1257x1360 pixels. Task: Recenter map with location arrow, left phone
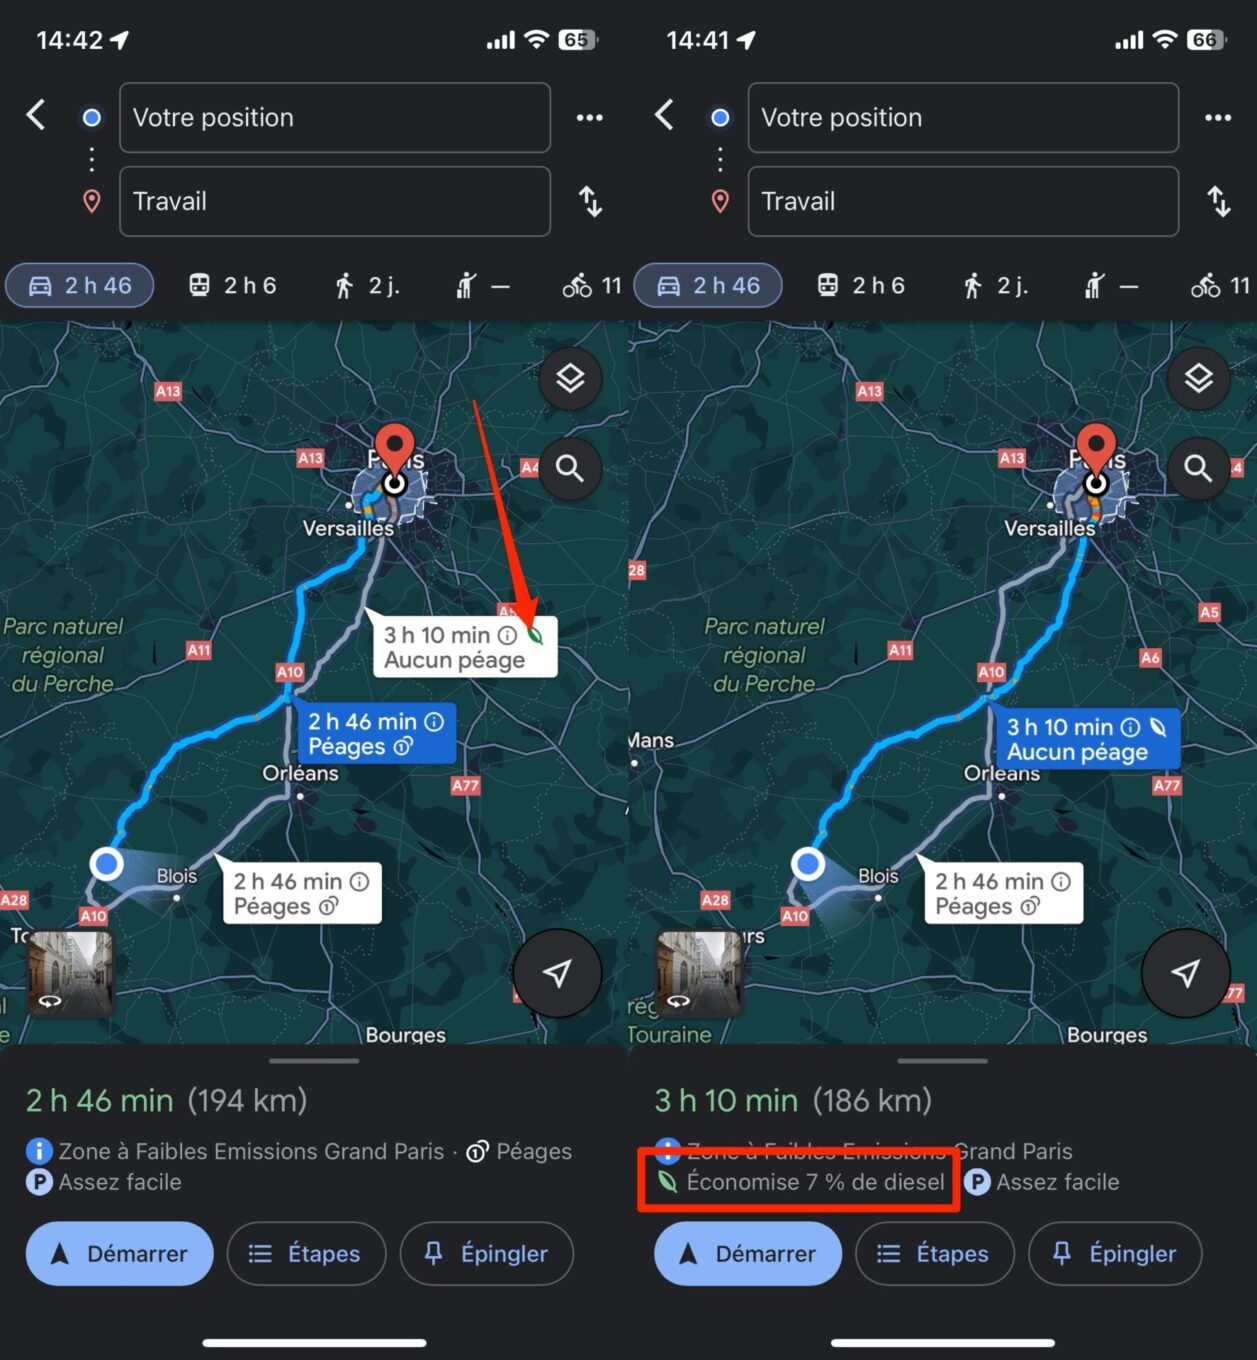558,973
